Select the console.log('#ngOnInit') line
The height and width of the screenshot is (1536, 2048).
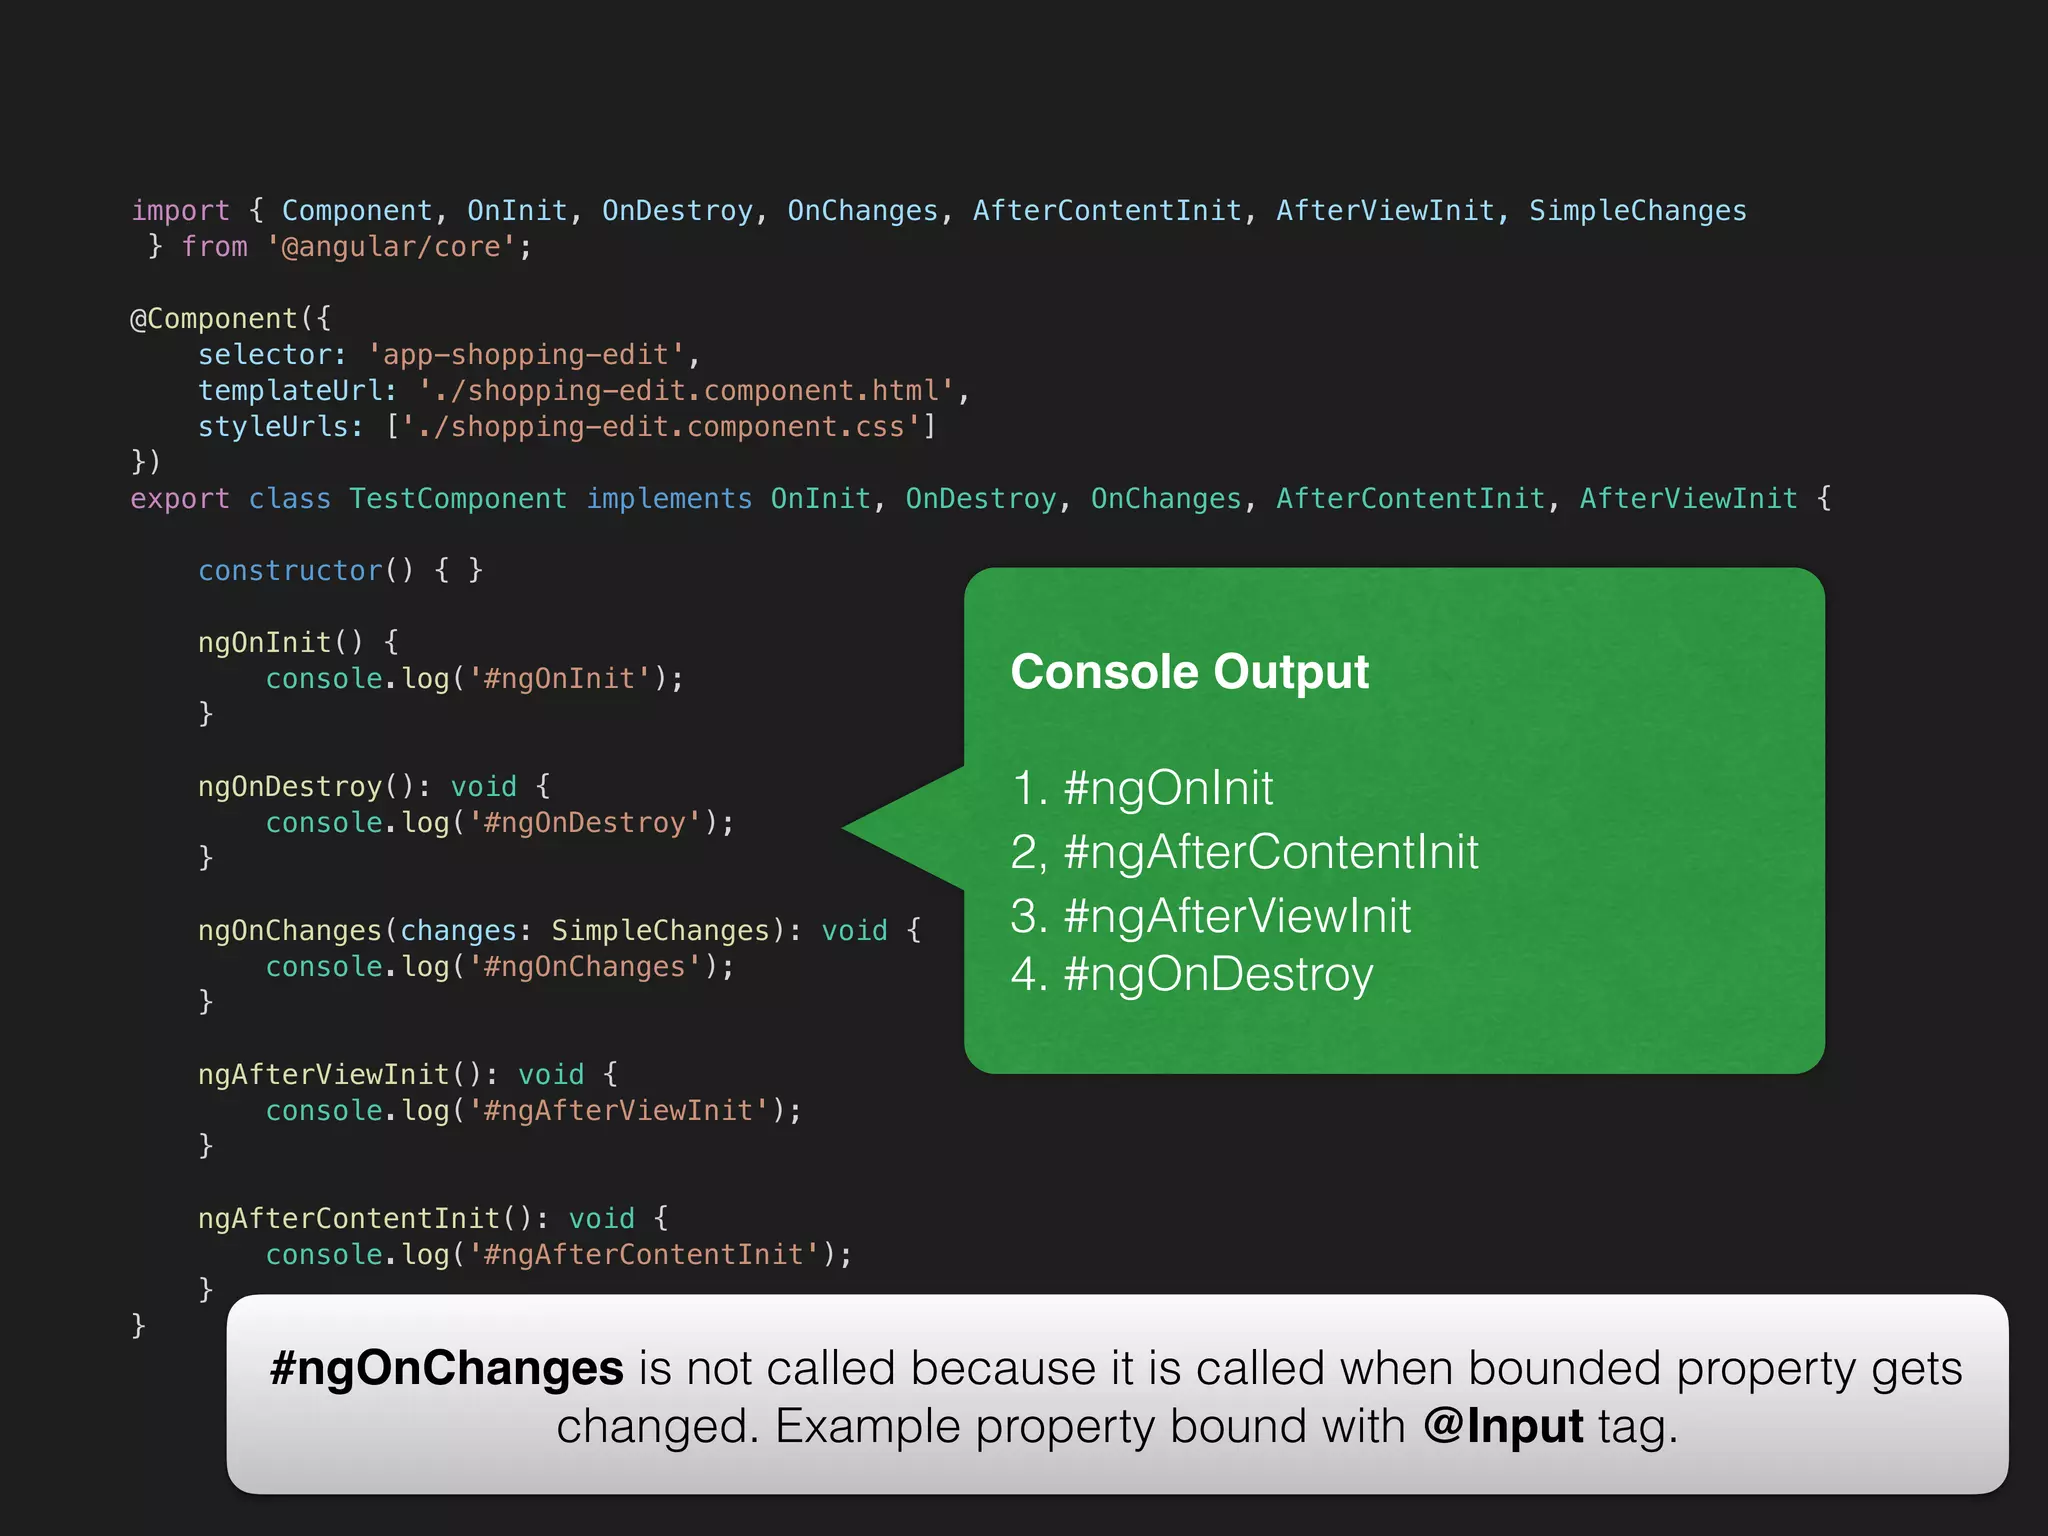coord(474,678)
